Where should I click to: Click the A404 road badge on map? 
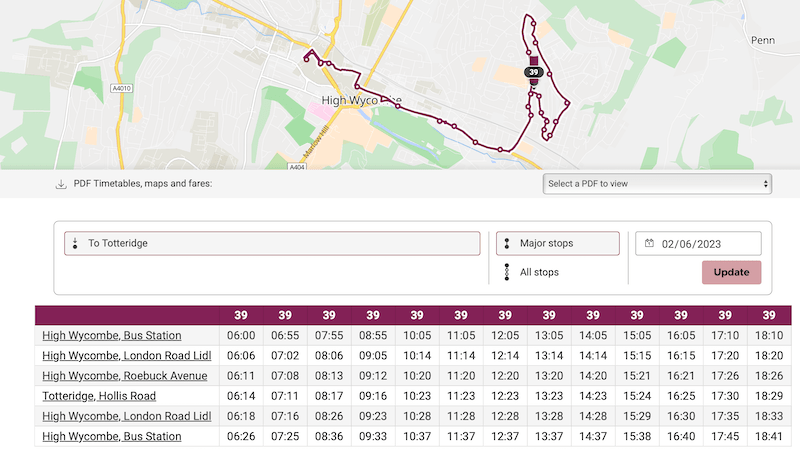297,168
